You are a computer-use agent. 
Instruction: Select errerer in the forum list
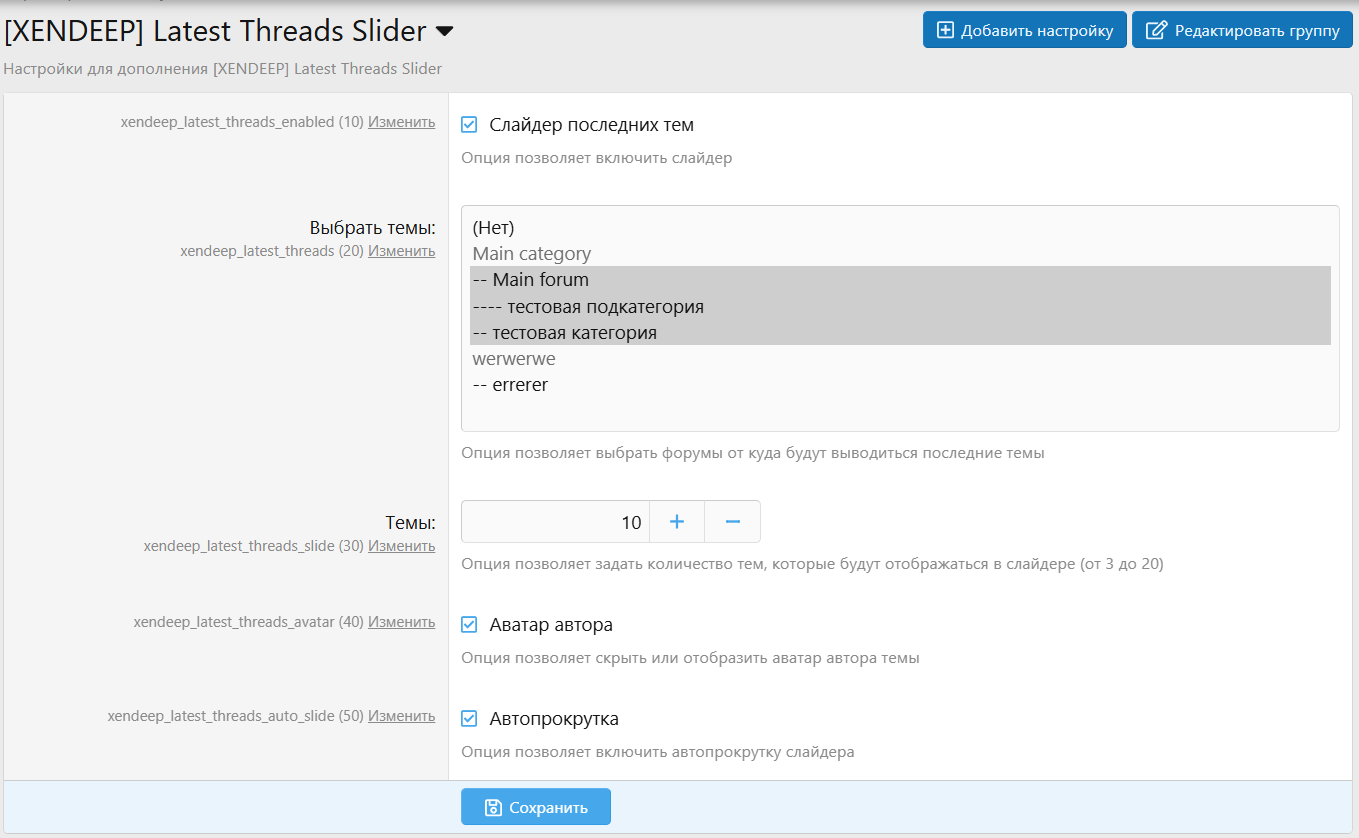click(510, 385)
